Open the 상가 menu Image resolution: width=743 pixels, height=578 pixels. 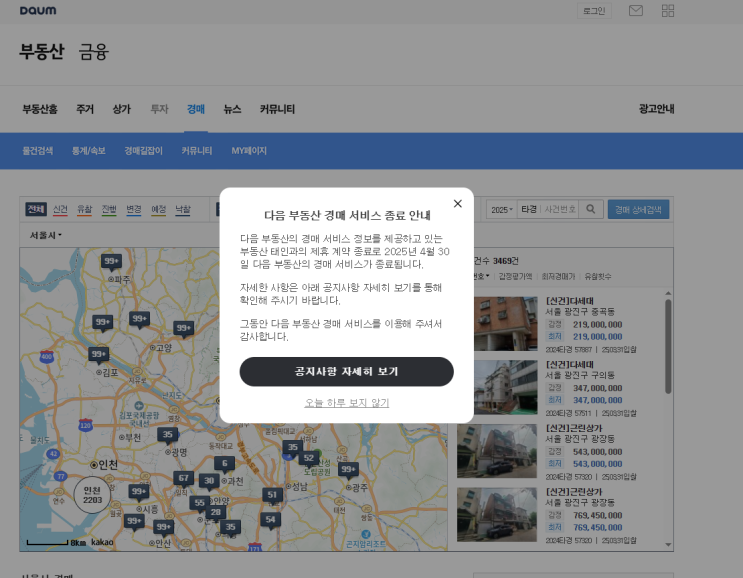point(122,109)
